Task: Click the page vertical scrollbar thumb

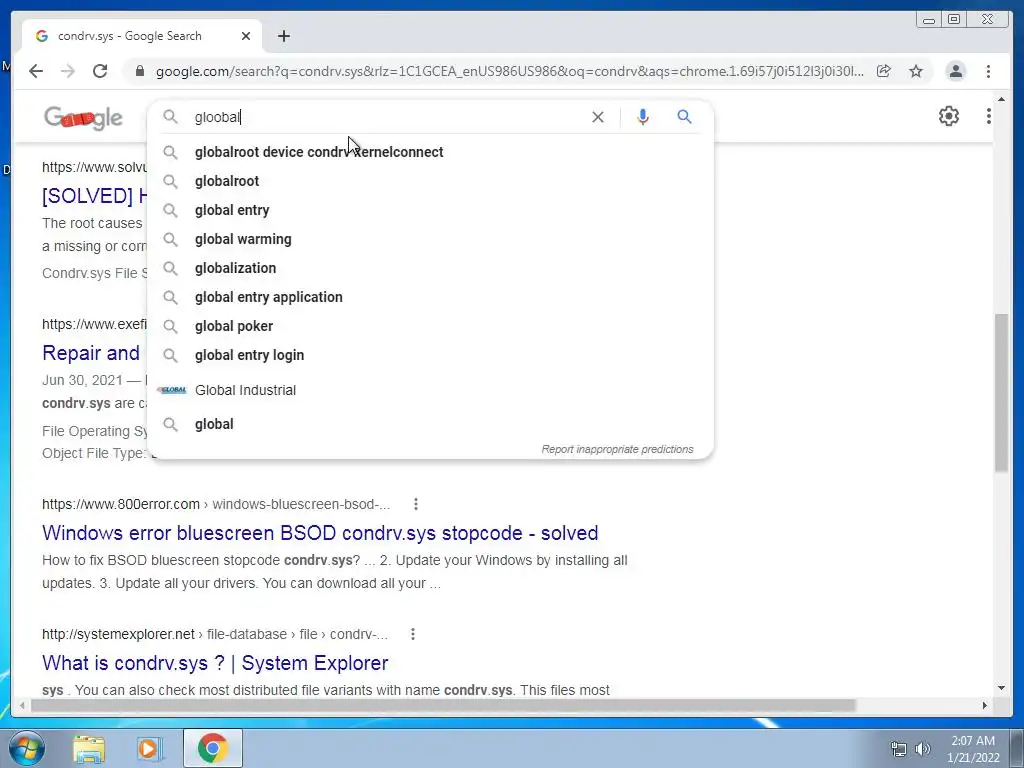Action: click(1001, 392)
